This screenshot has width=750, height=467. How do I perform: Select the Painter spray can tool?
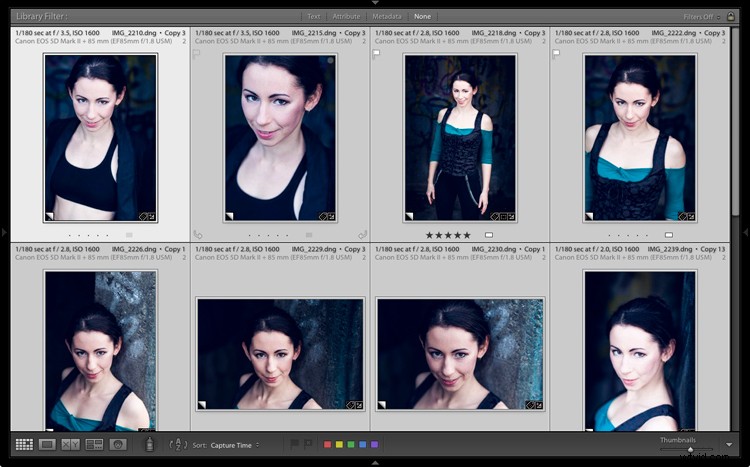pyautogui.click(x=149, y=445)
